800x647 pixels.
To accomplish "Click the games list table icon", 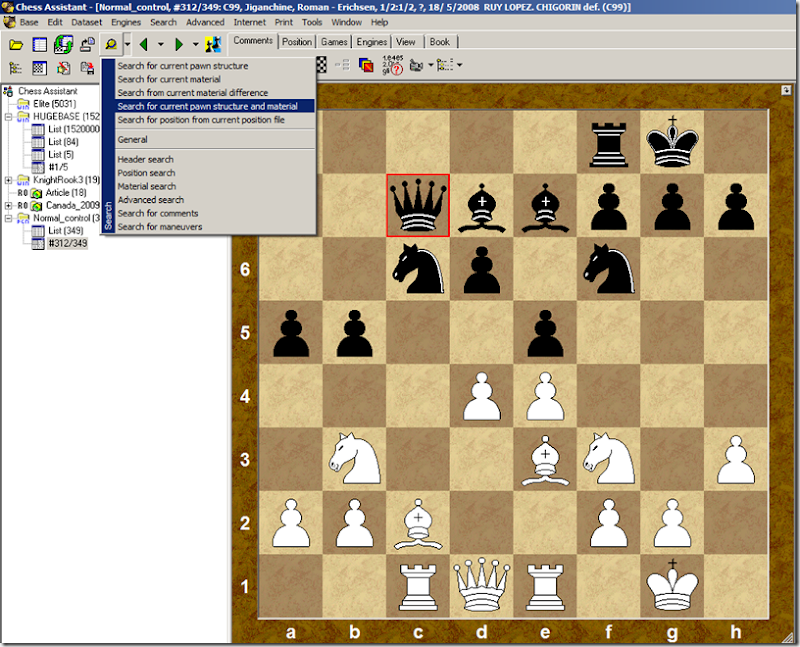I will click(x=40, y=45).
